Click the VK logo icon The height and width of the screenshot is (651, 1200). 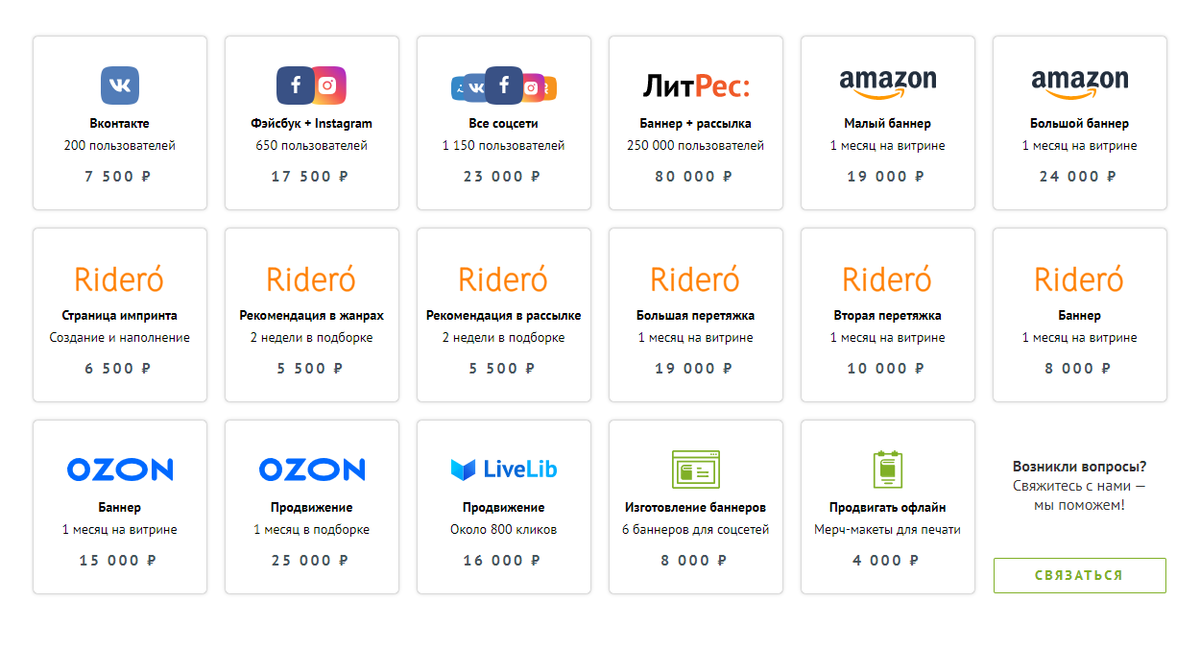click(120, 86)
